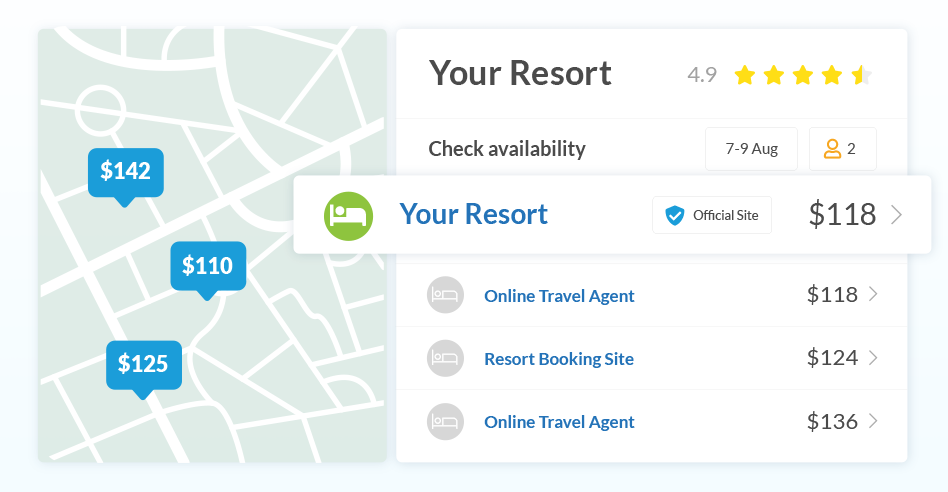Click the Official Site badge button
The height and width of the screenshot is (492, 948).
click(712, 215)
